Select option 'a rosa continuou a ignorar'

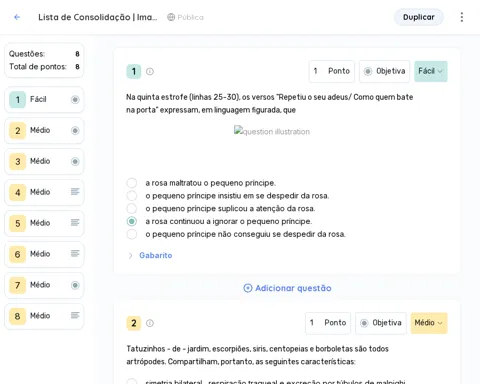coord(132,221)
